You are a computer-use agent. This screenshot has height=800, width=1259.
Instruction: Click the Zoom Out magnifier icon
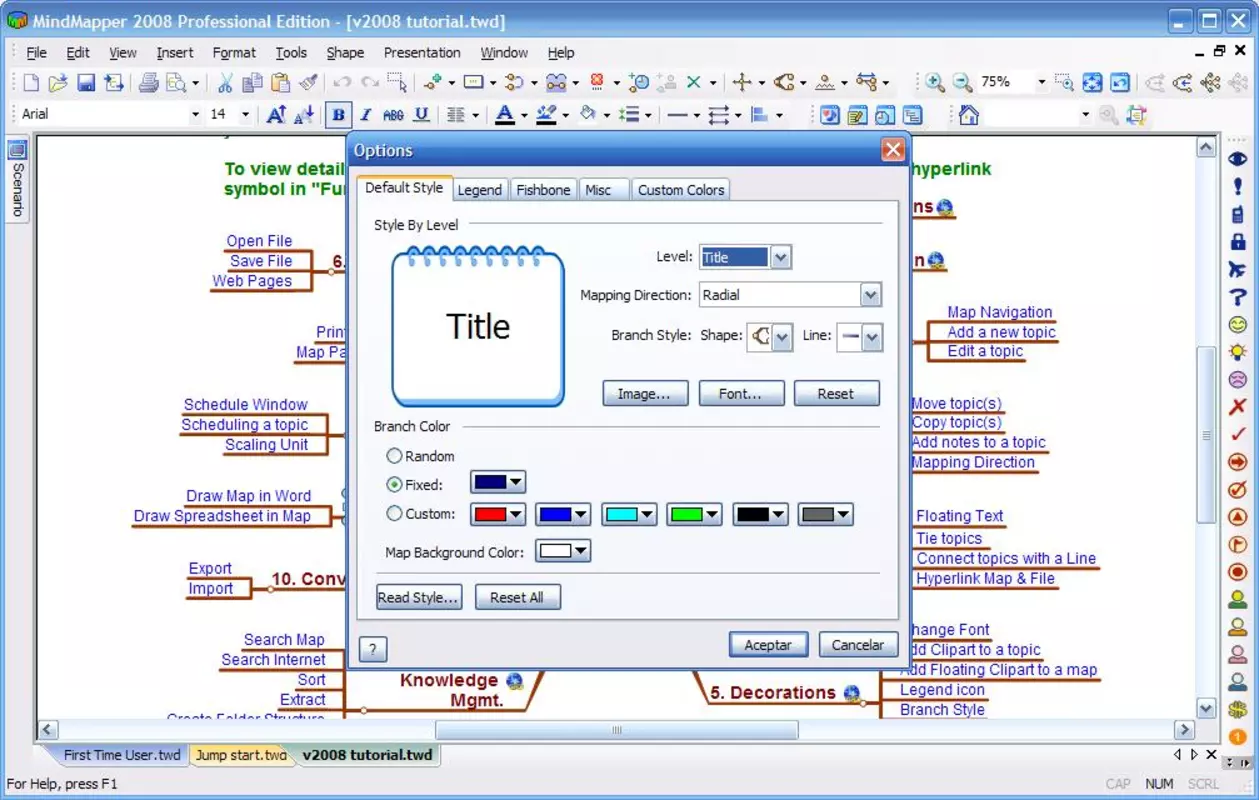962,83
